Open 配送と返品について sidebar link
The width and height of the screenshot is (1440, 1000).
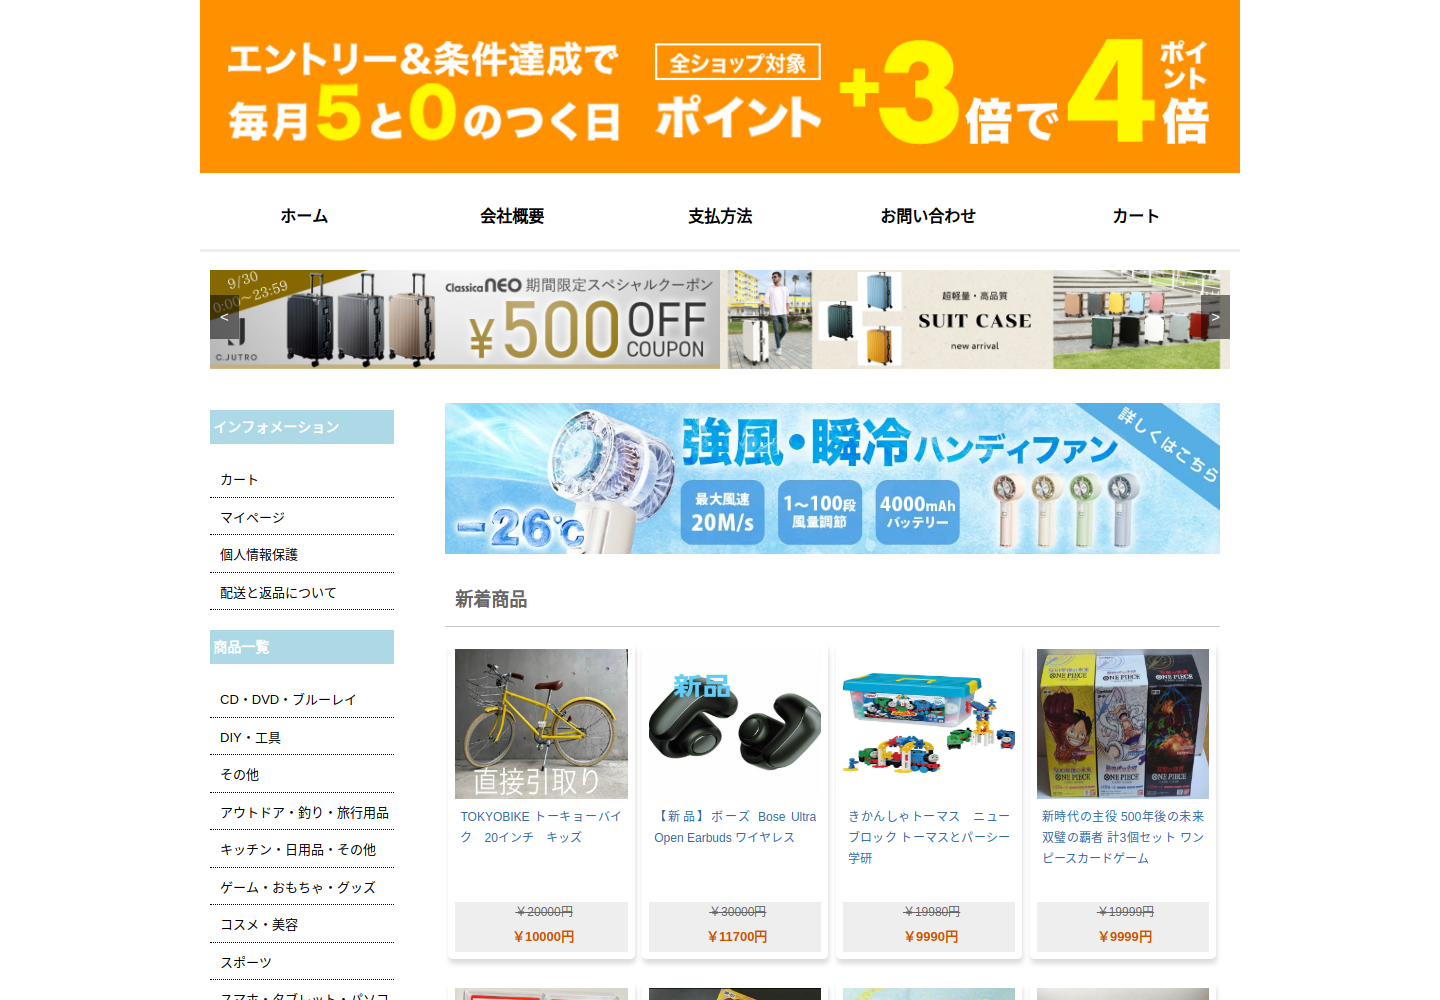[x=278, y=593]
